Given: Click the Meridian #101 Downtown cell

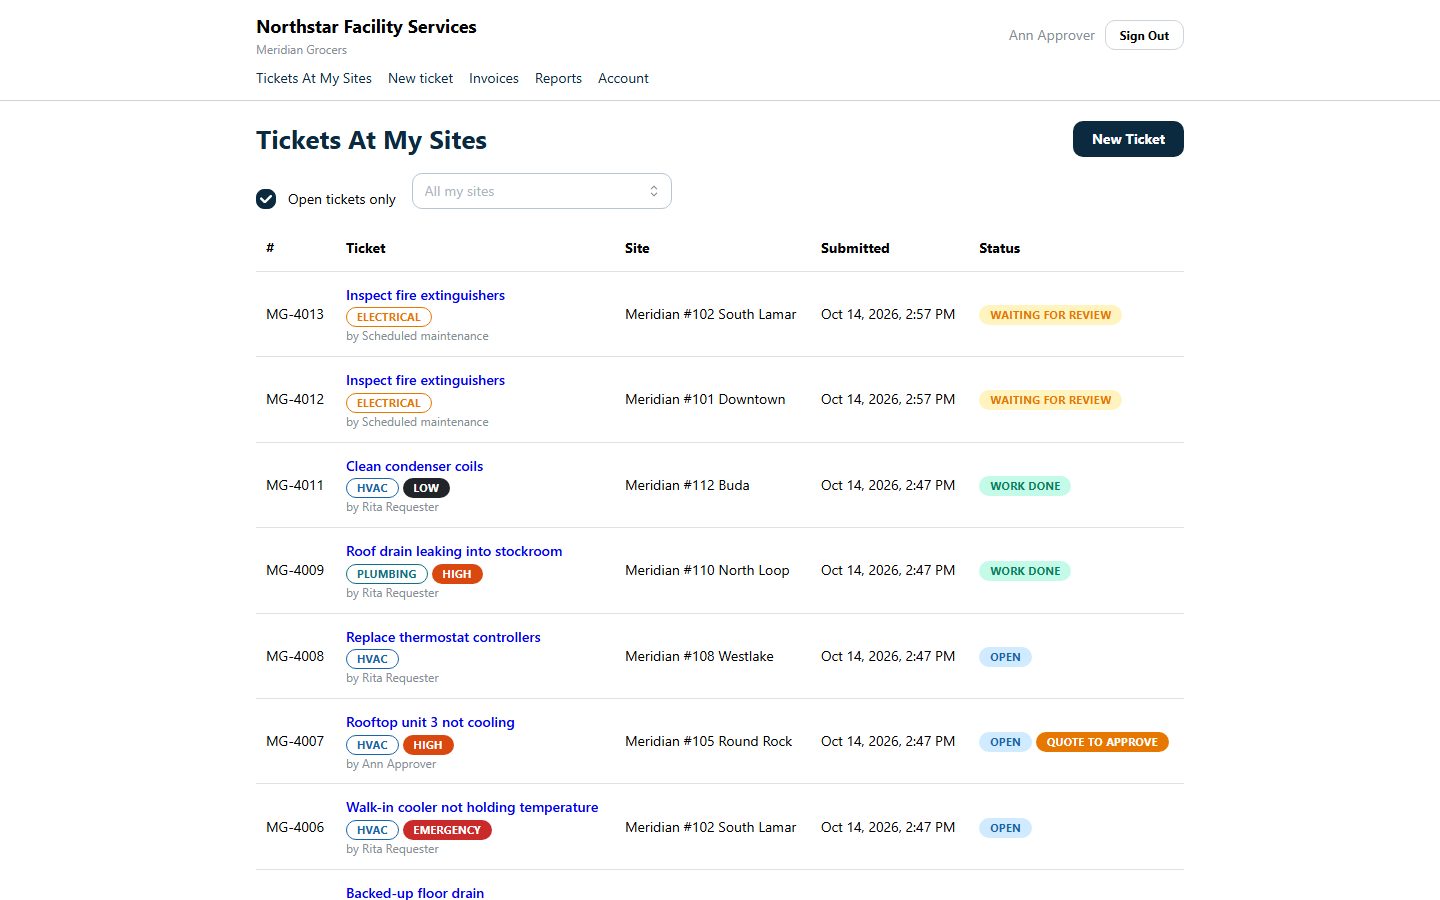Looking at the screenshot, I should [705, 399].
